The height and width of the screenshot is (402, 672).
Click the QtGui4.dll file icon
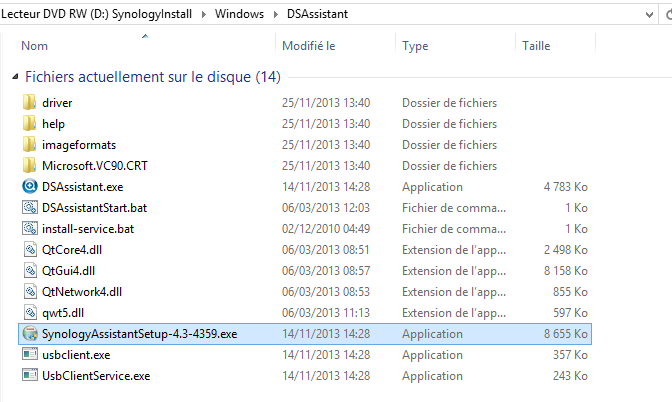(x=30, y=270)
